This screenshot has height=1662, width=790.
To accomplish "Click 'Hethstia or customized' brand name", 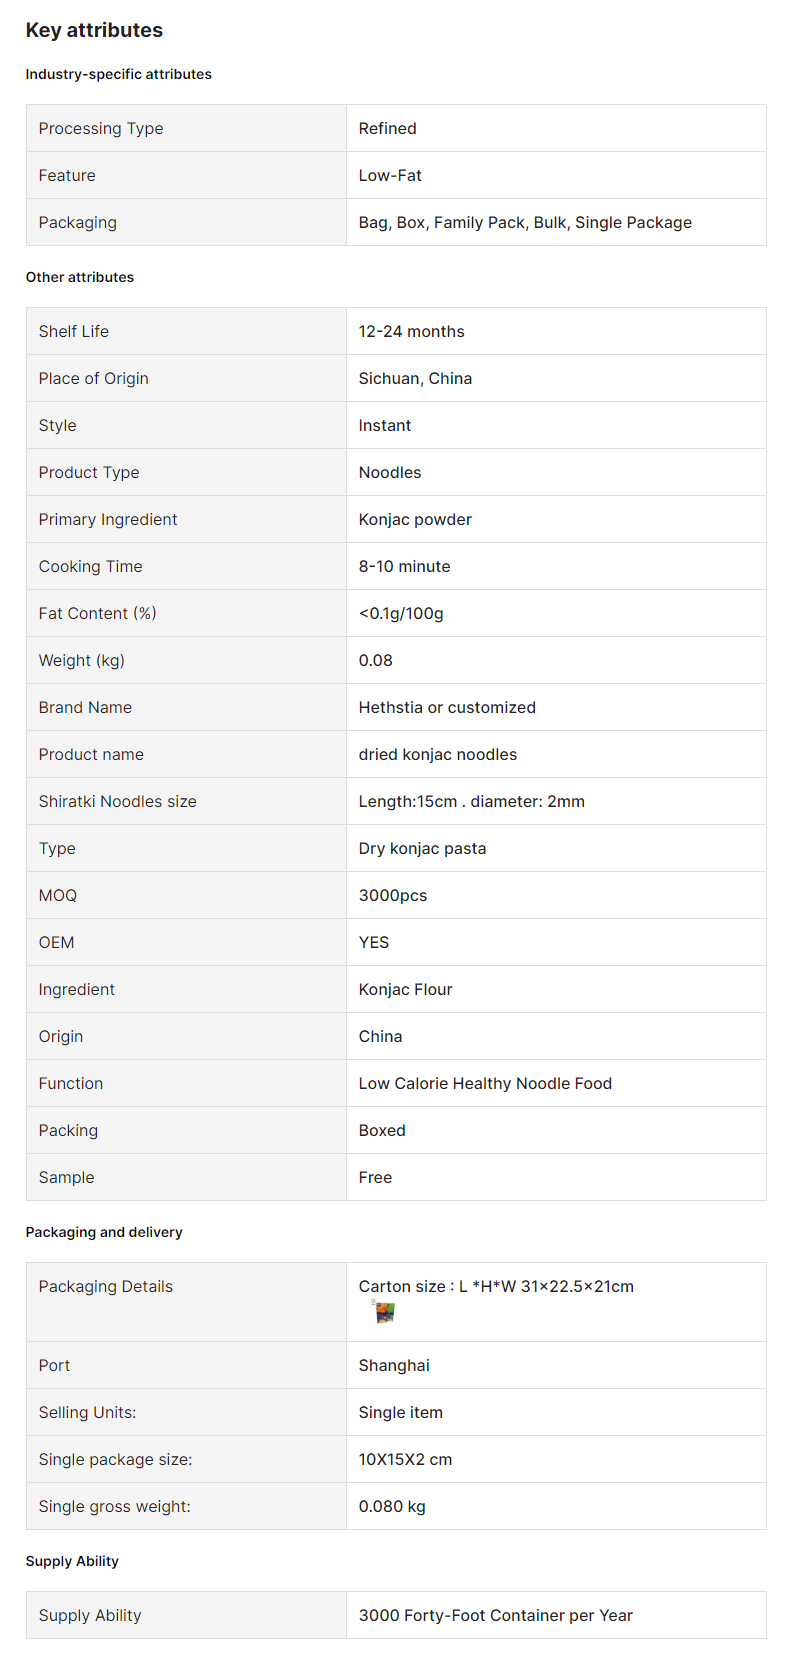I will pyautogui.click(x=447, y=707).
